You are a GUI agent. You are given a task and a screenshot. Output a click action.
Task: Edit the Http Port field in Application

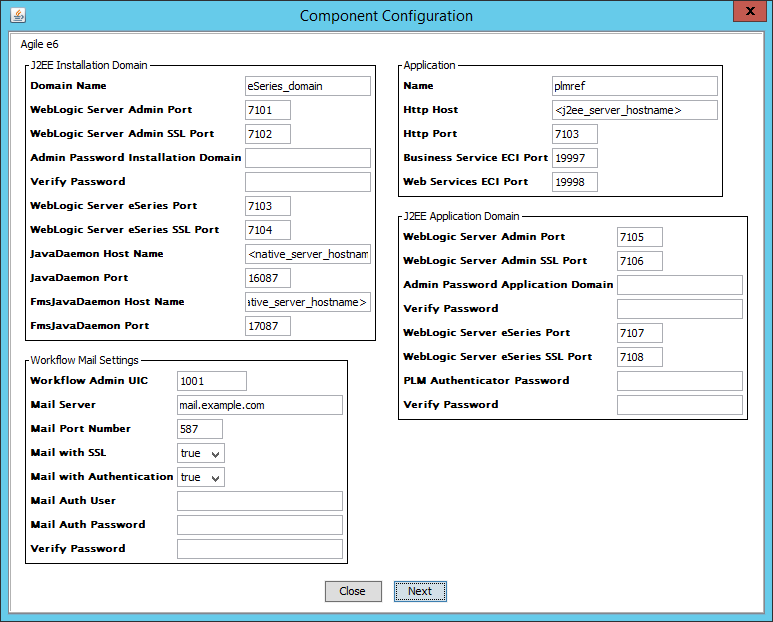(x=575, y=134)
